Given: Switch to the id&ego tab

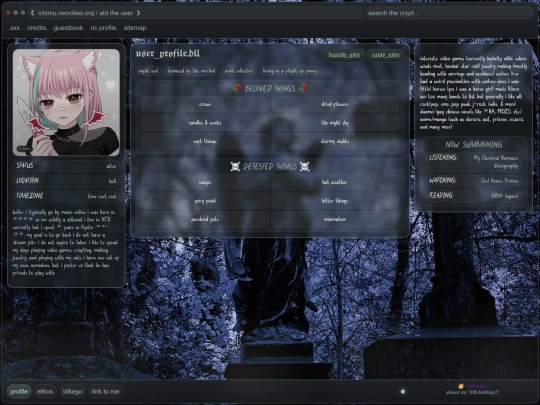Looking at the screenshot, I should [x=72, y=392].
